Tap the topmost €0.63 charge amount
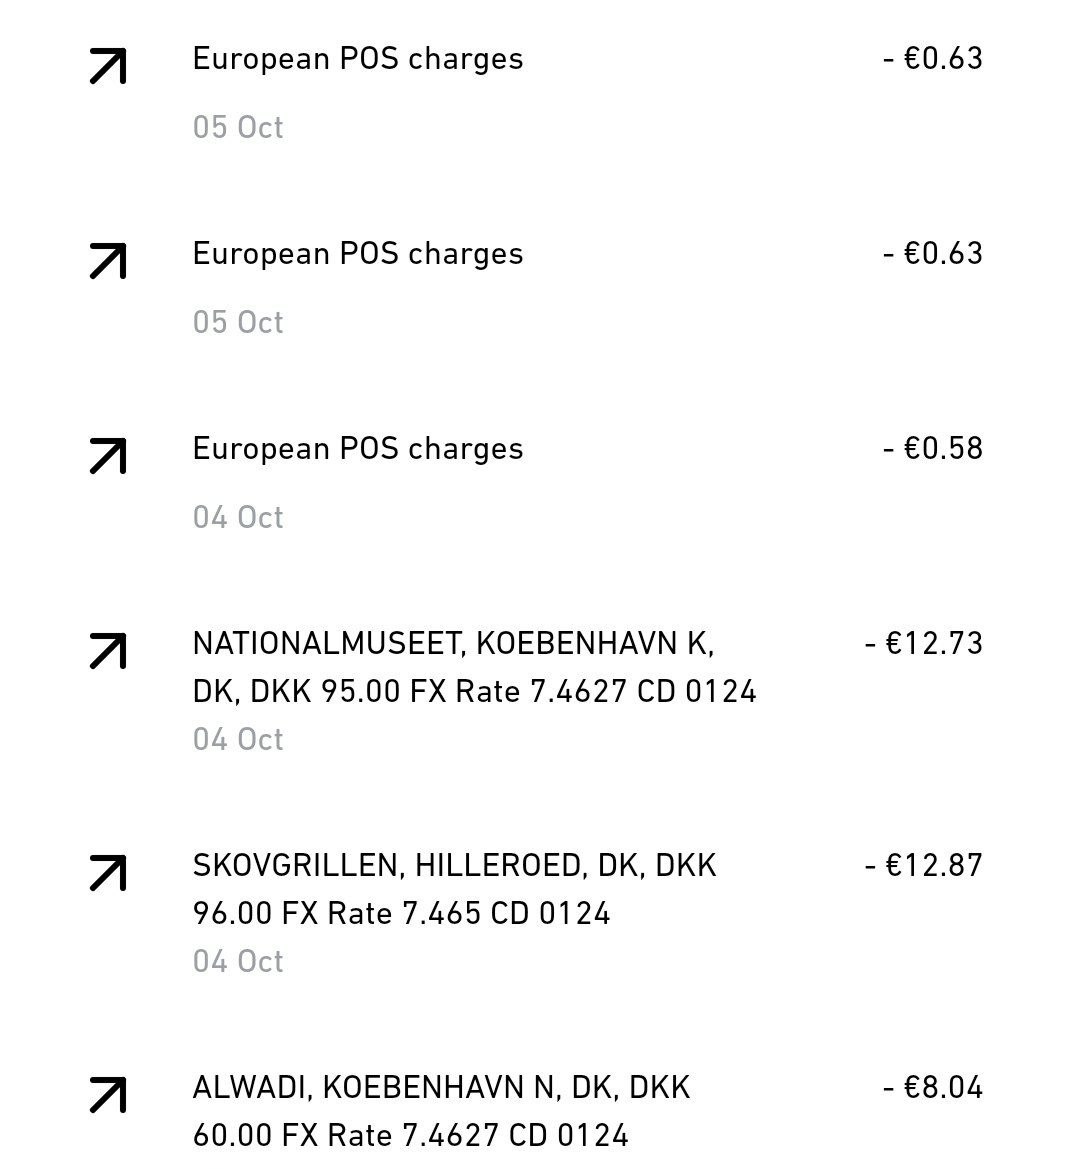 (932, 58)
